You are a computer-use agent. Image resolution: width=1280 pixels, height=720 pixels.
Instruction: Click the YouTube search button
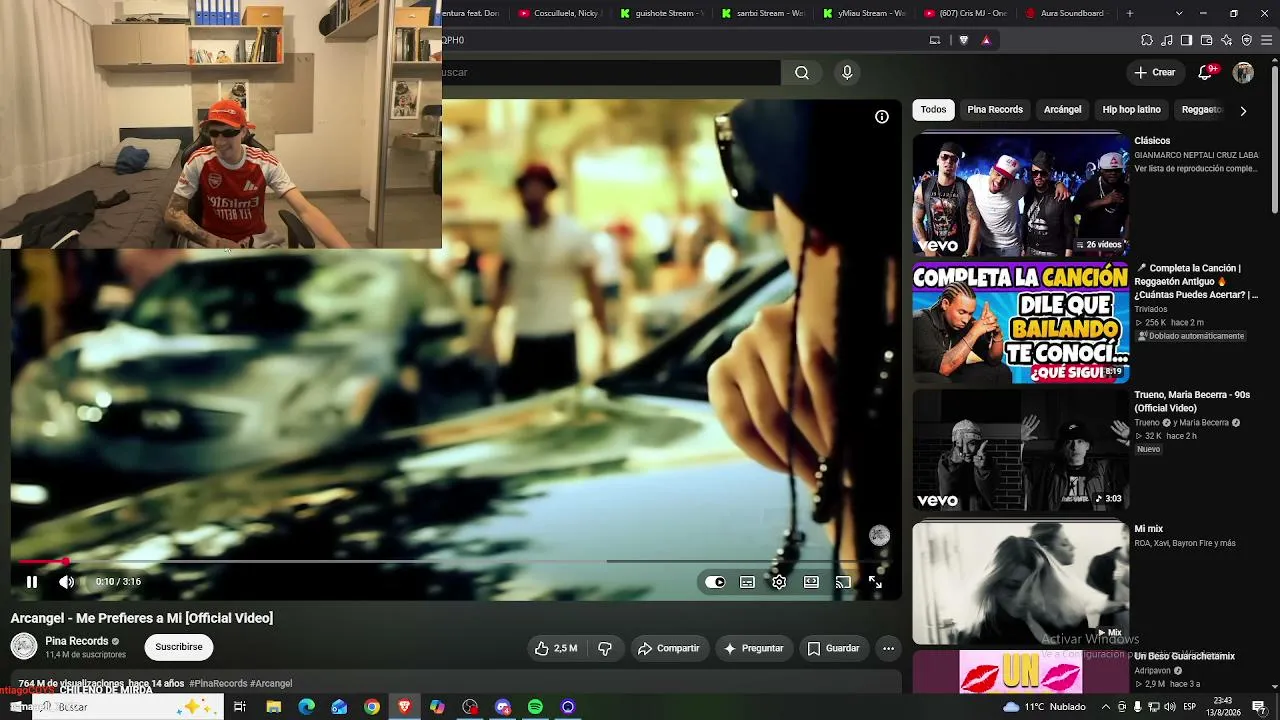[802, 72]
